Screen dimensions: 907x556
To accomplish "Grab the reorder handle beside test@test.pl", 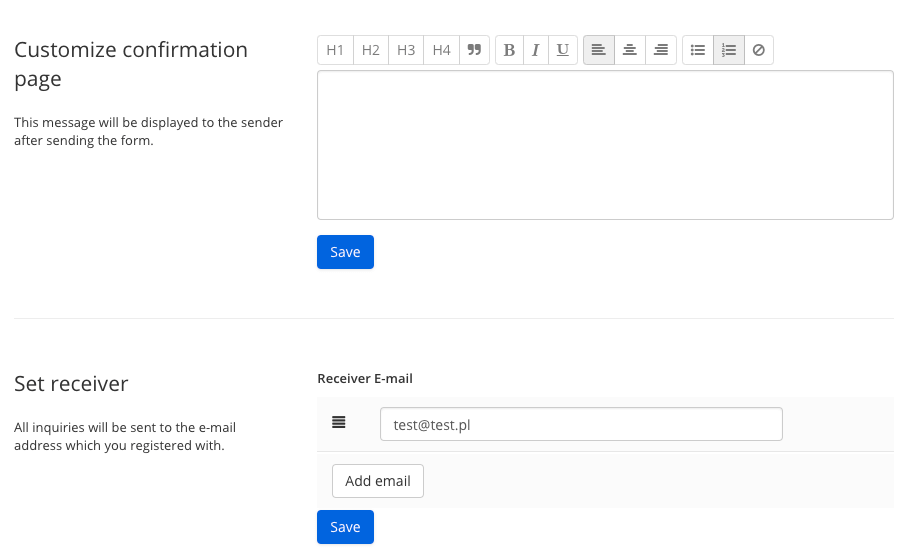I will coord(338,422).
